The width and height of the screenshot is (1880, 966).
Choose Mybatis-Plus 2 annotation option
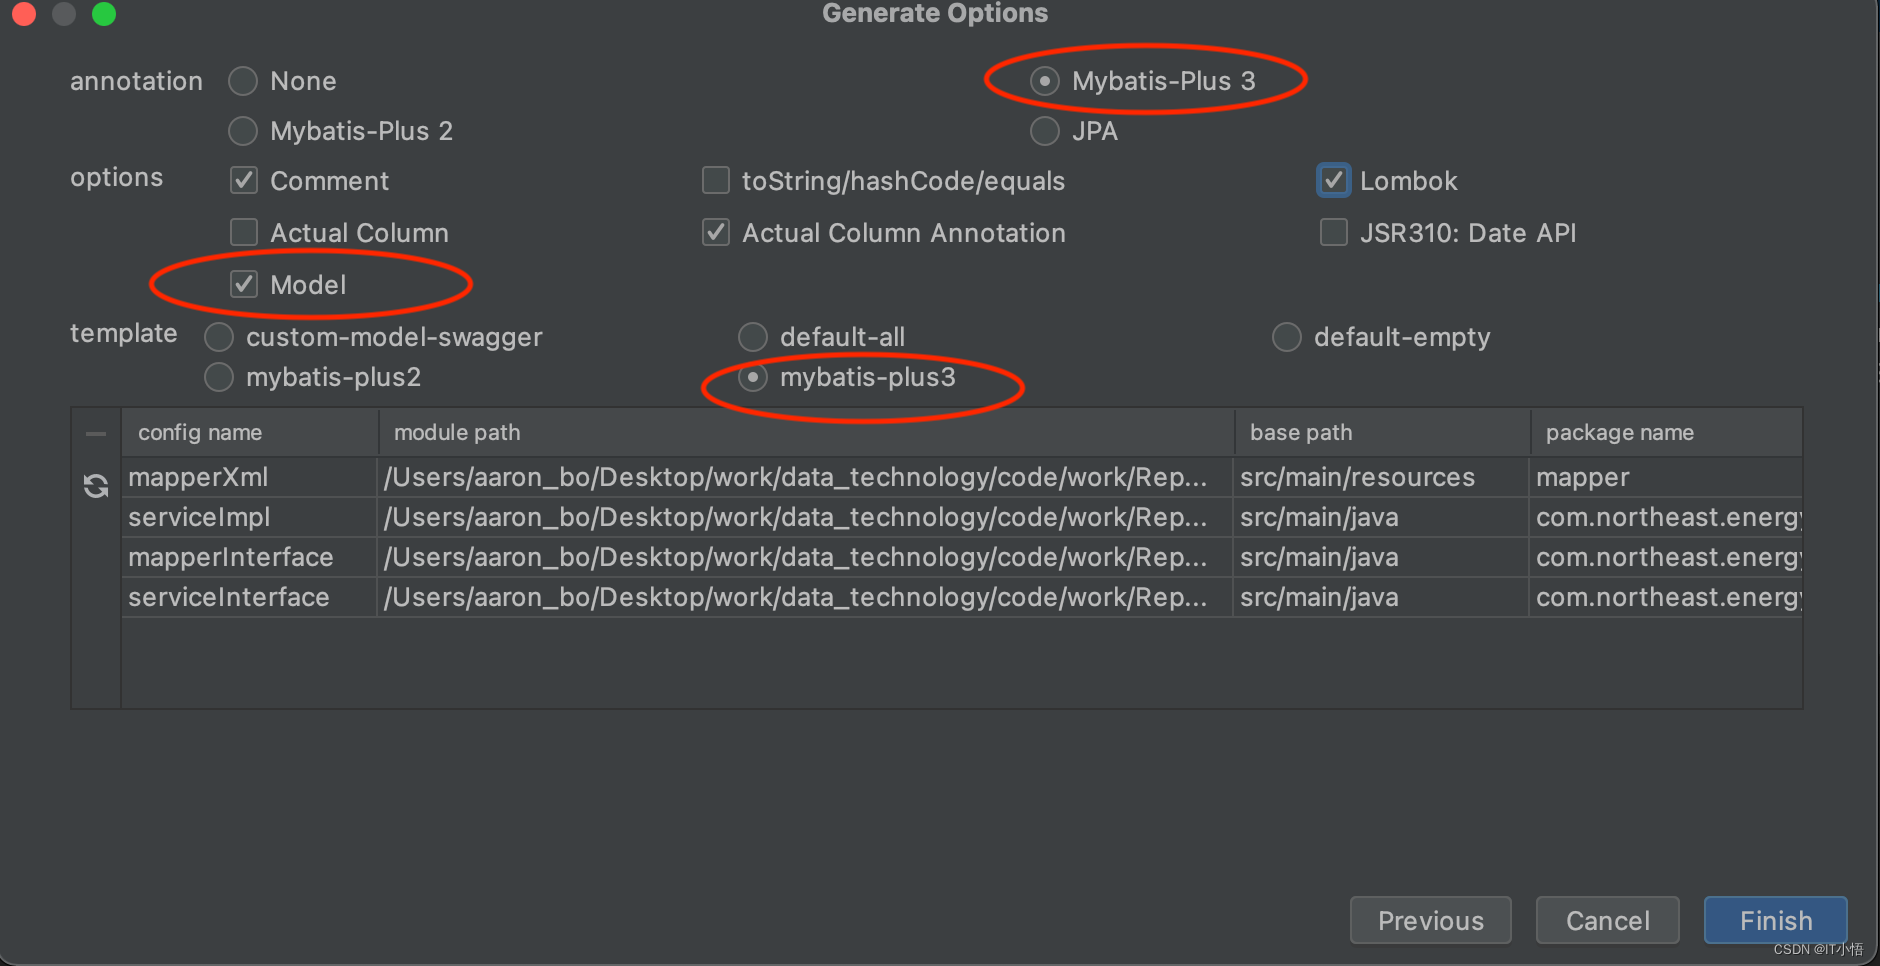(243, 131)
